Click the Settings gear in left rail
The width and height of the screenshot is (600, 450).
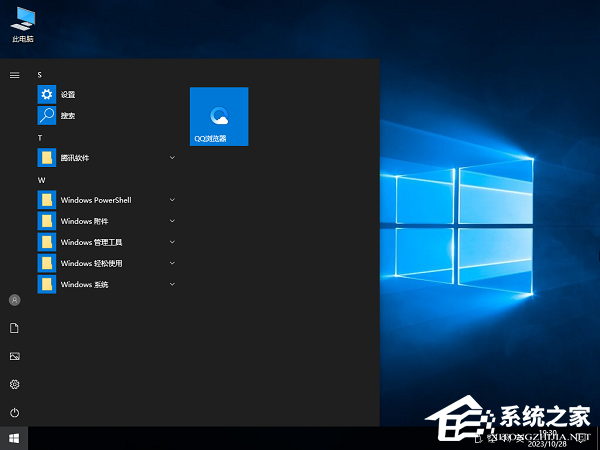[x=14, y=384]
